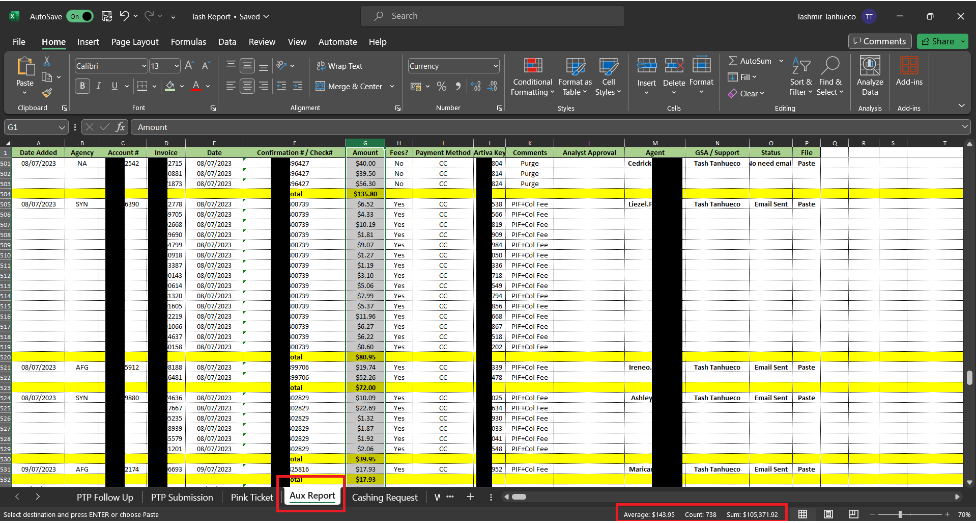Screen dimensions: 977x523
Task: Open the Analyze Data tool
Action: click(870, 66)
